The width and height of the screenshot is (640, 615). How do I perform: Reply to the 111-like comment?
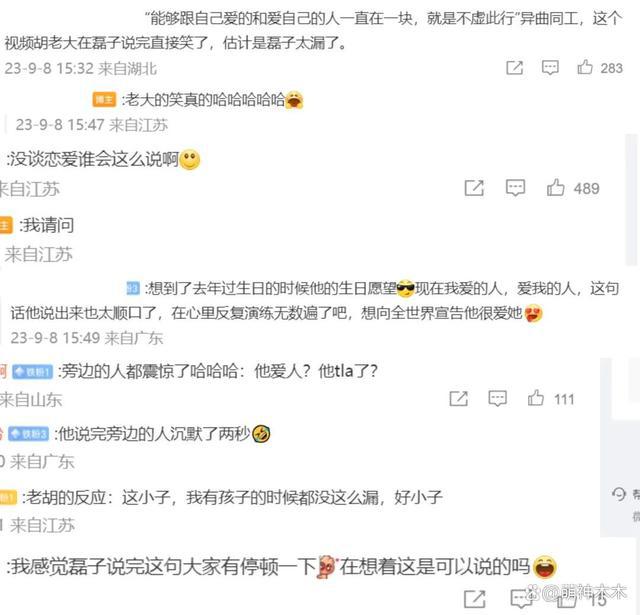pos(498,399)
